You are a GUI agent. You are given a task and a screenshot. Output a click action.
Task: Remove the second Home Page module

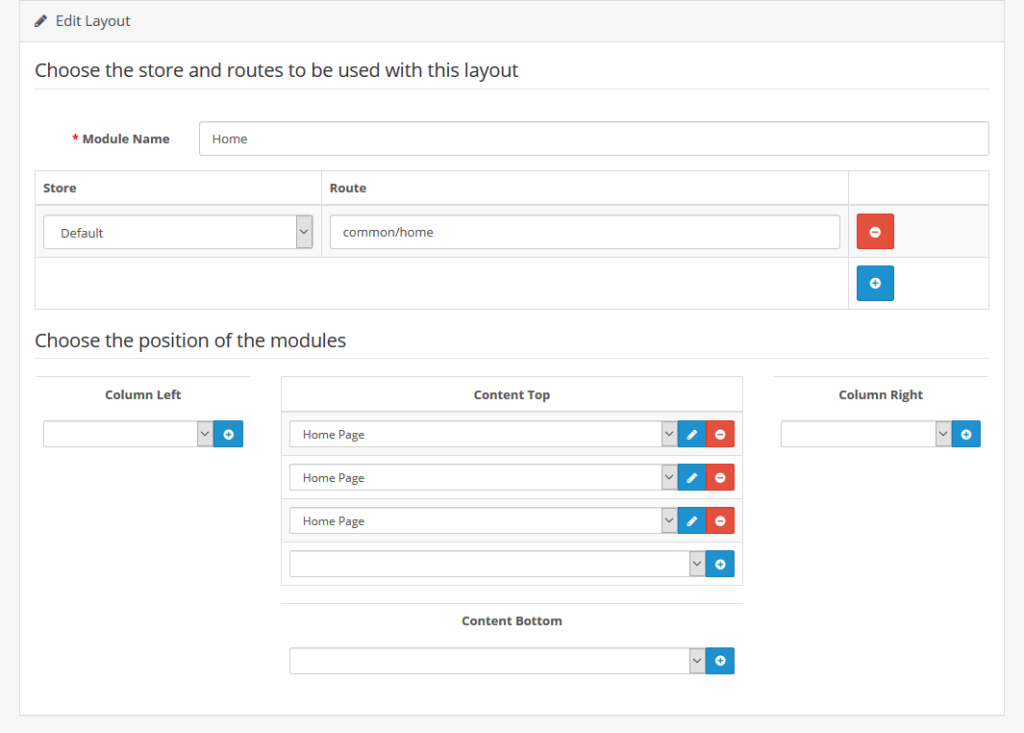point(720,478)
